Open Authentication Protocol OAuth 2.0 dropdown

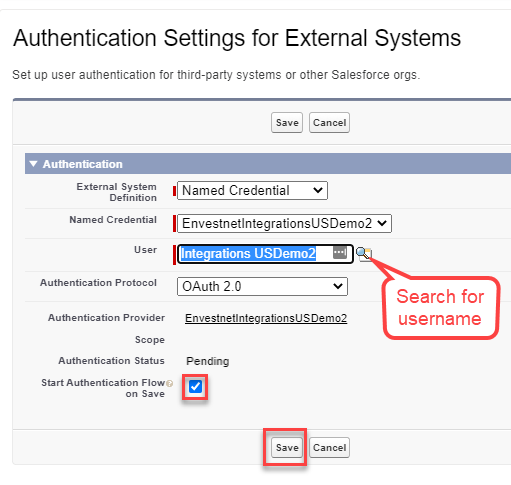click(262, 286)
